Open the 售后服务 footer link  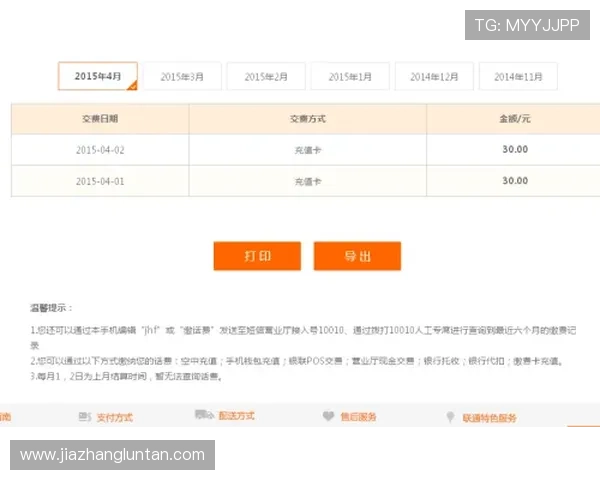[359, 416]
